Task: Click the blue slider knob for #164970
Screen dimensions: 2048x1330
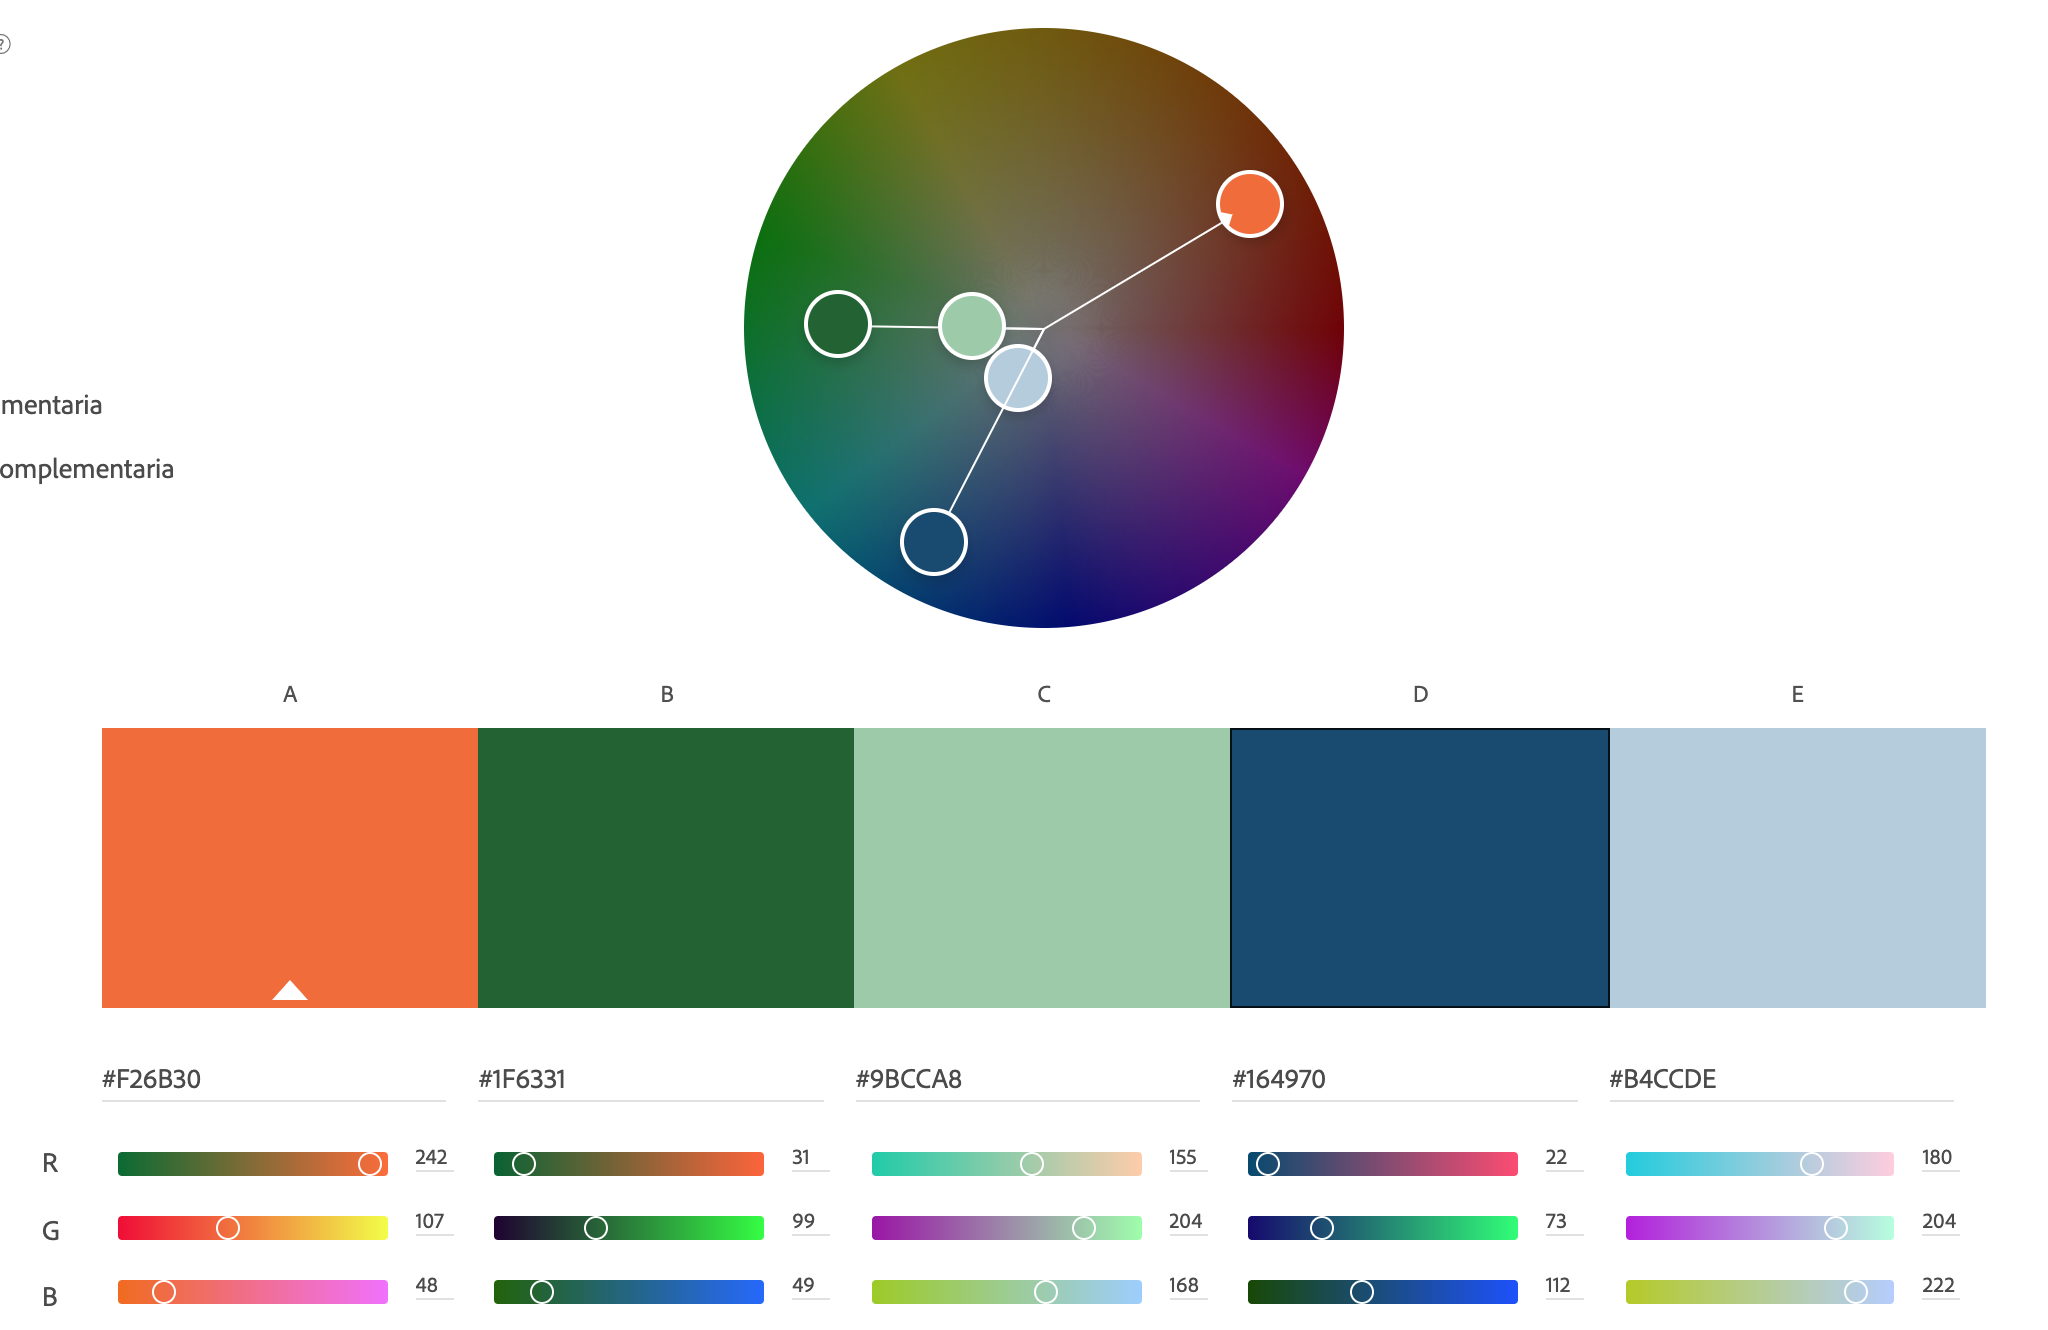Action: click(x=1362, y=1292)
